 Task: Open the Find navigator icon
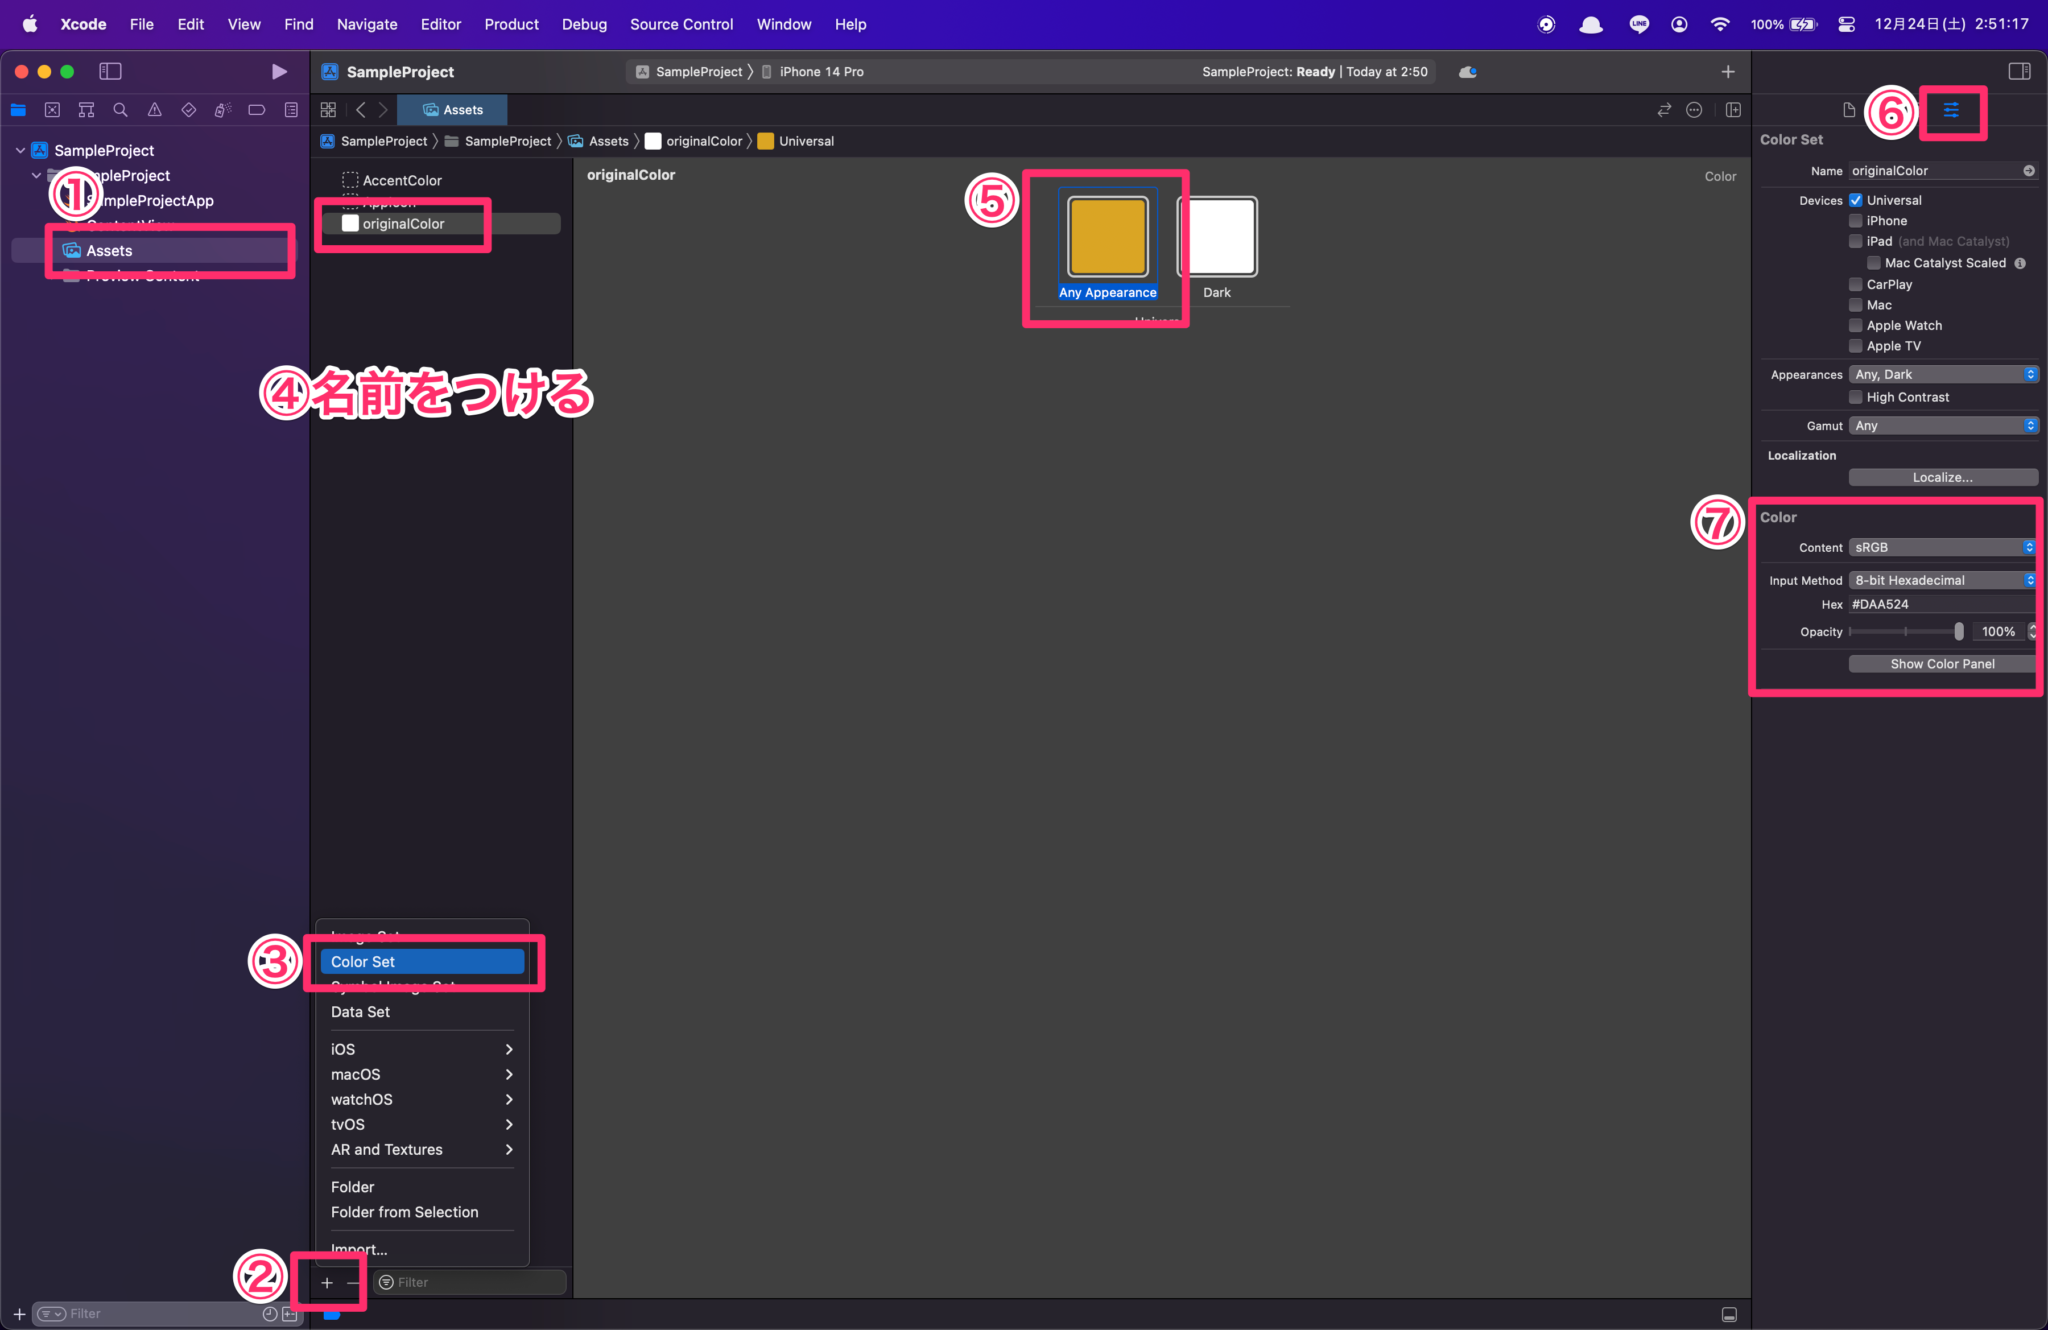tap(121, 110)
